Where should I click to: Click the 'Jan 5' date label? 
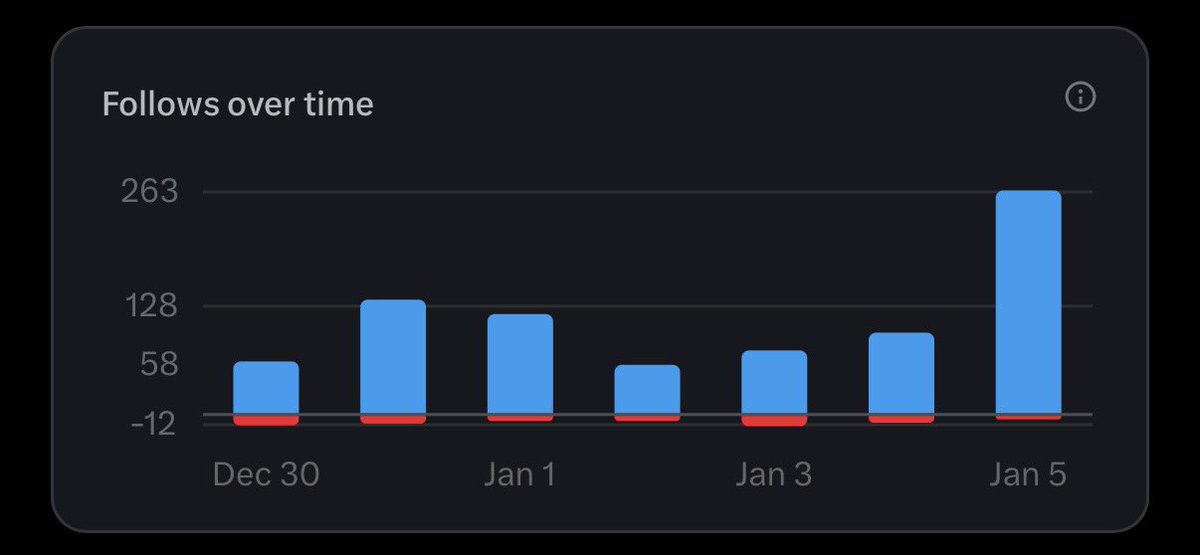click(1029, 474)
